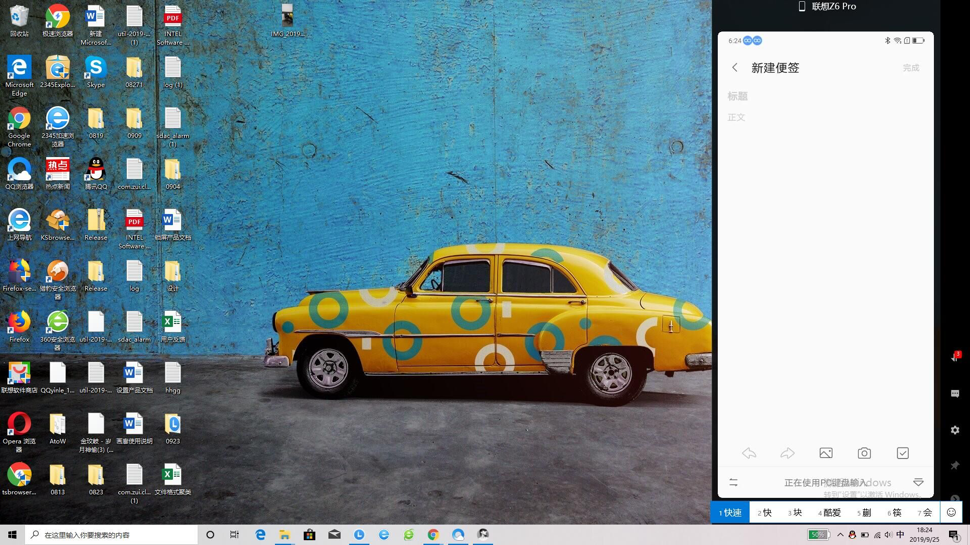This screenshot has height=545, width=970.
Task: Click the undo arrow in note toolbar
Action: [749, 454]
